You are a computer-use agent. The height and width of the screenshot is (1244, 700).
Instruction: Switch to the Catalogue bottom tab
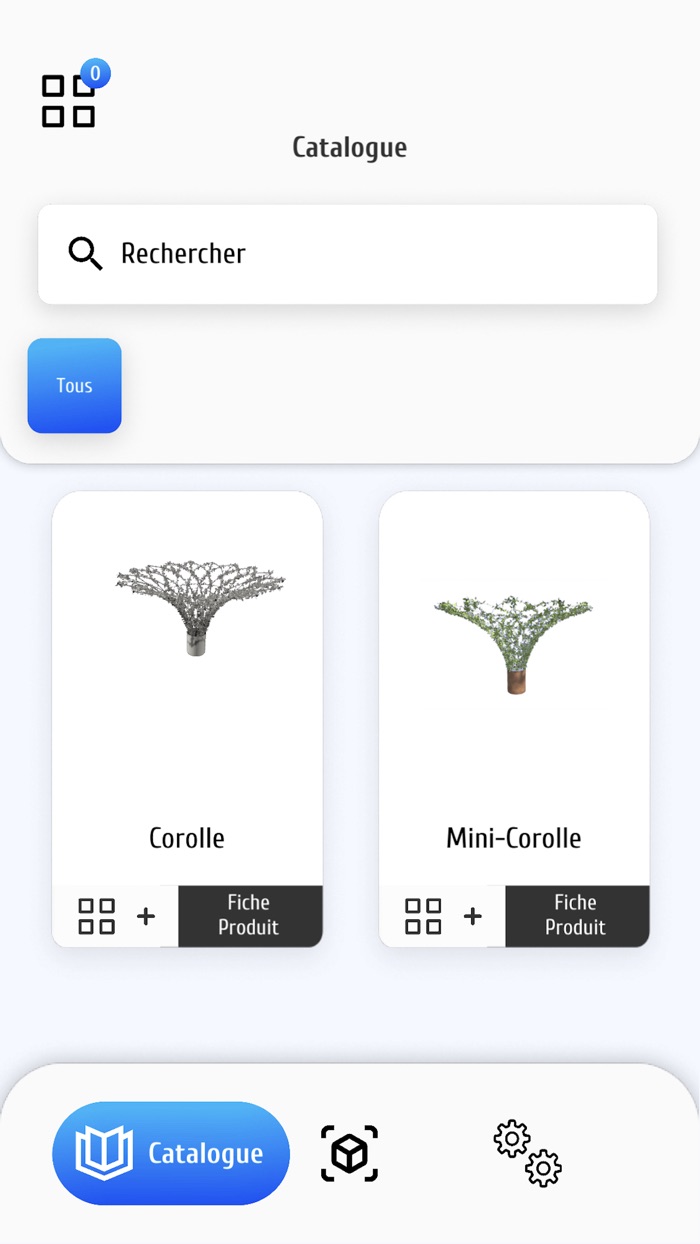pos(206,1154)
